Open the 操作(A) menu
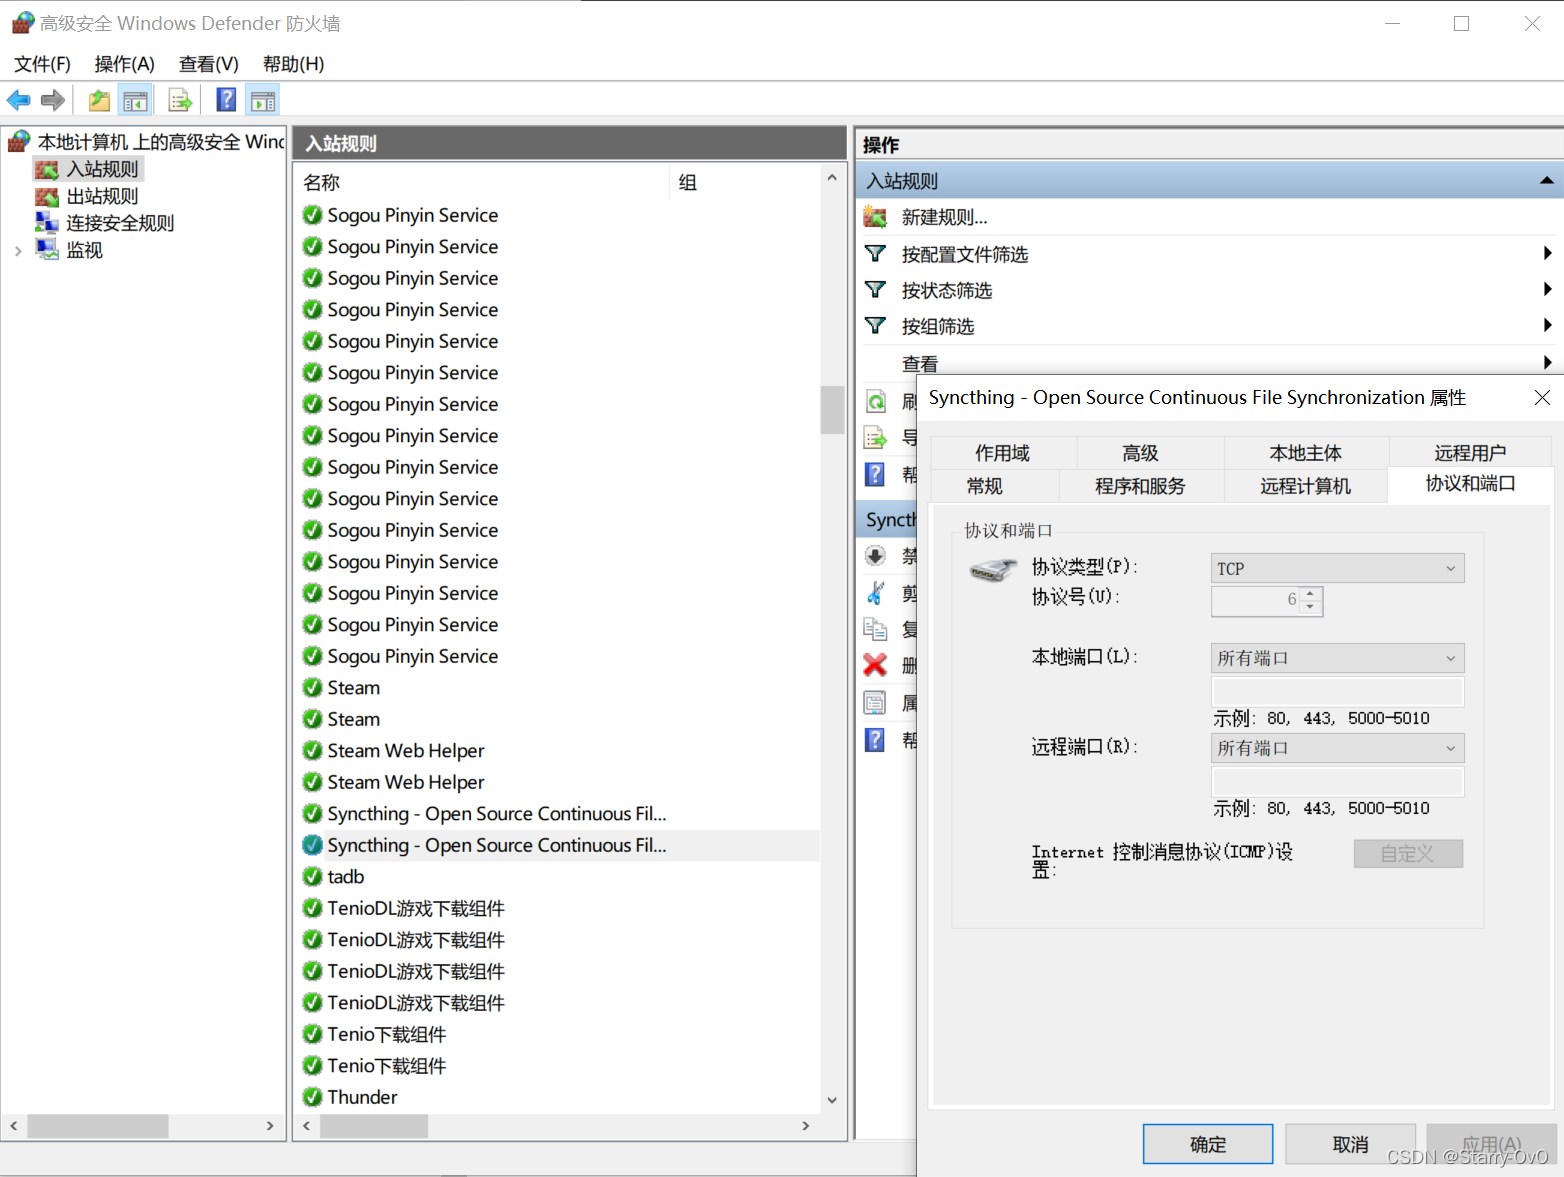The image size is (1564, 1177). [x=124, y=64]
